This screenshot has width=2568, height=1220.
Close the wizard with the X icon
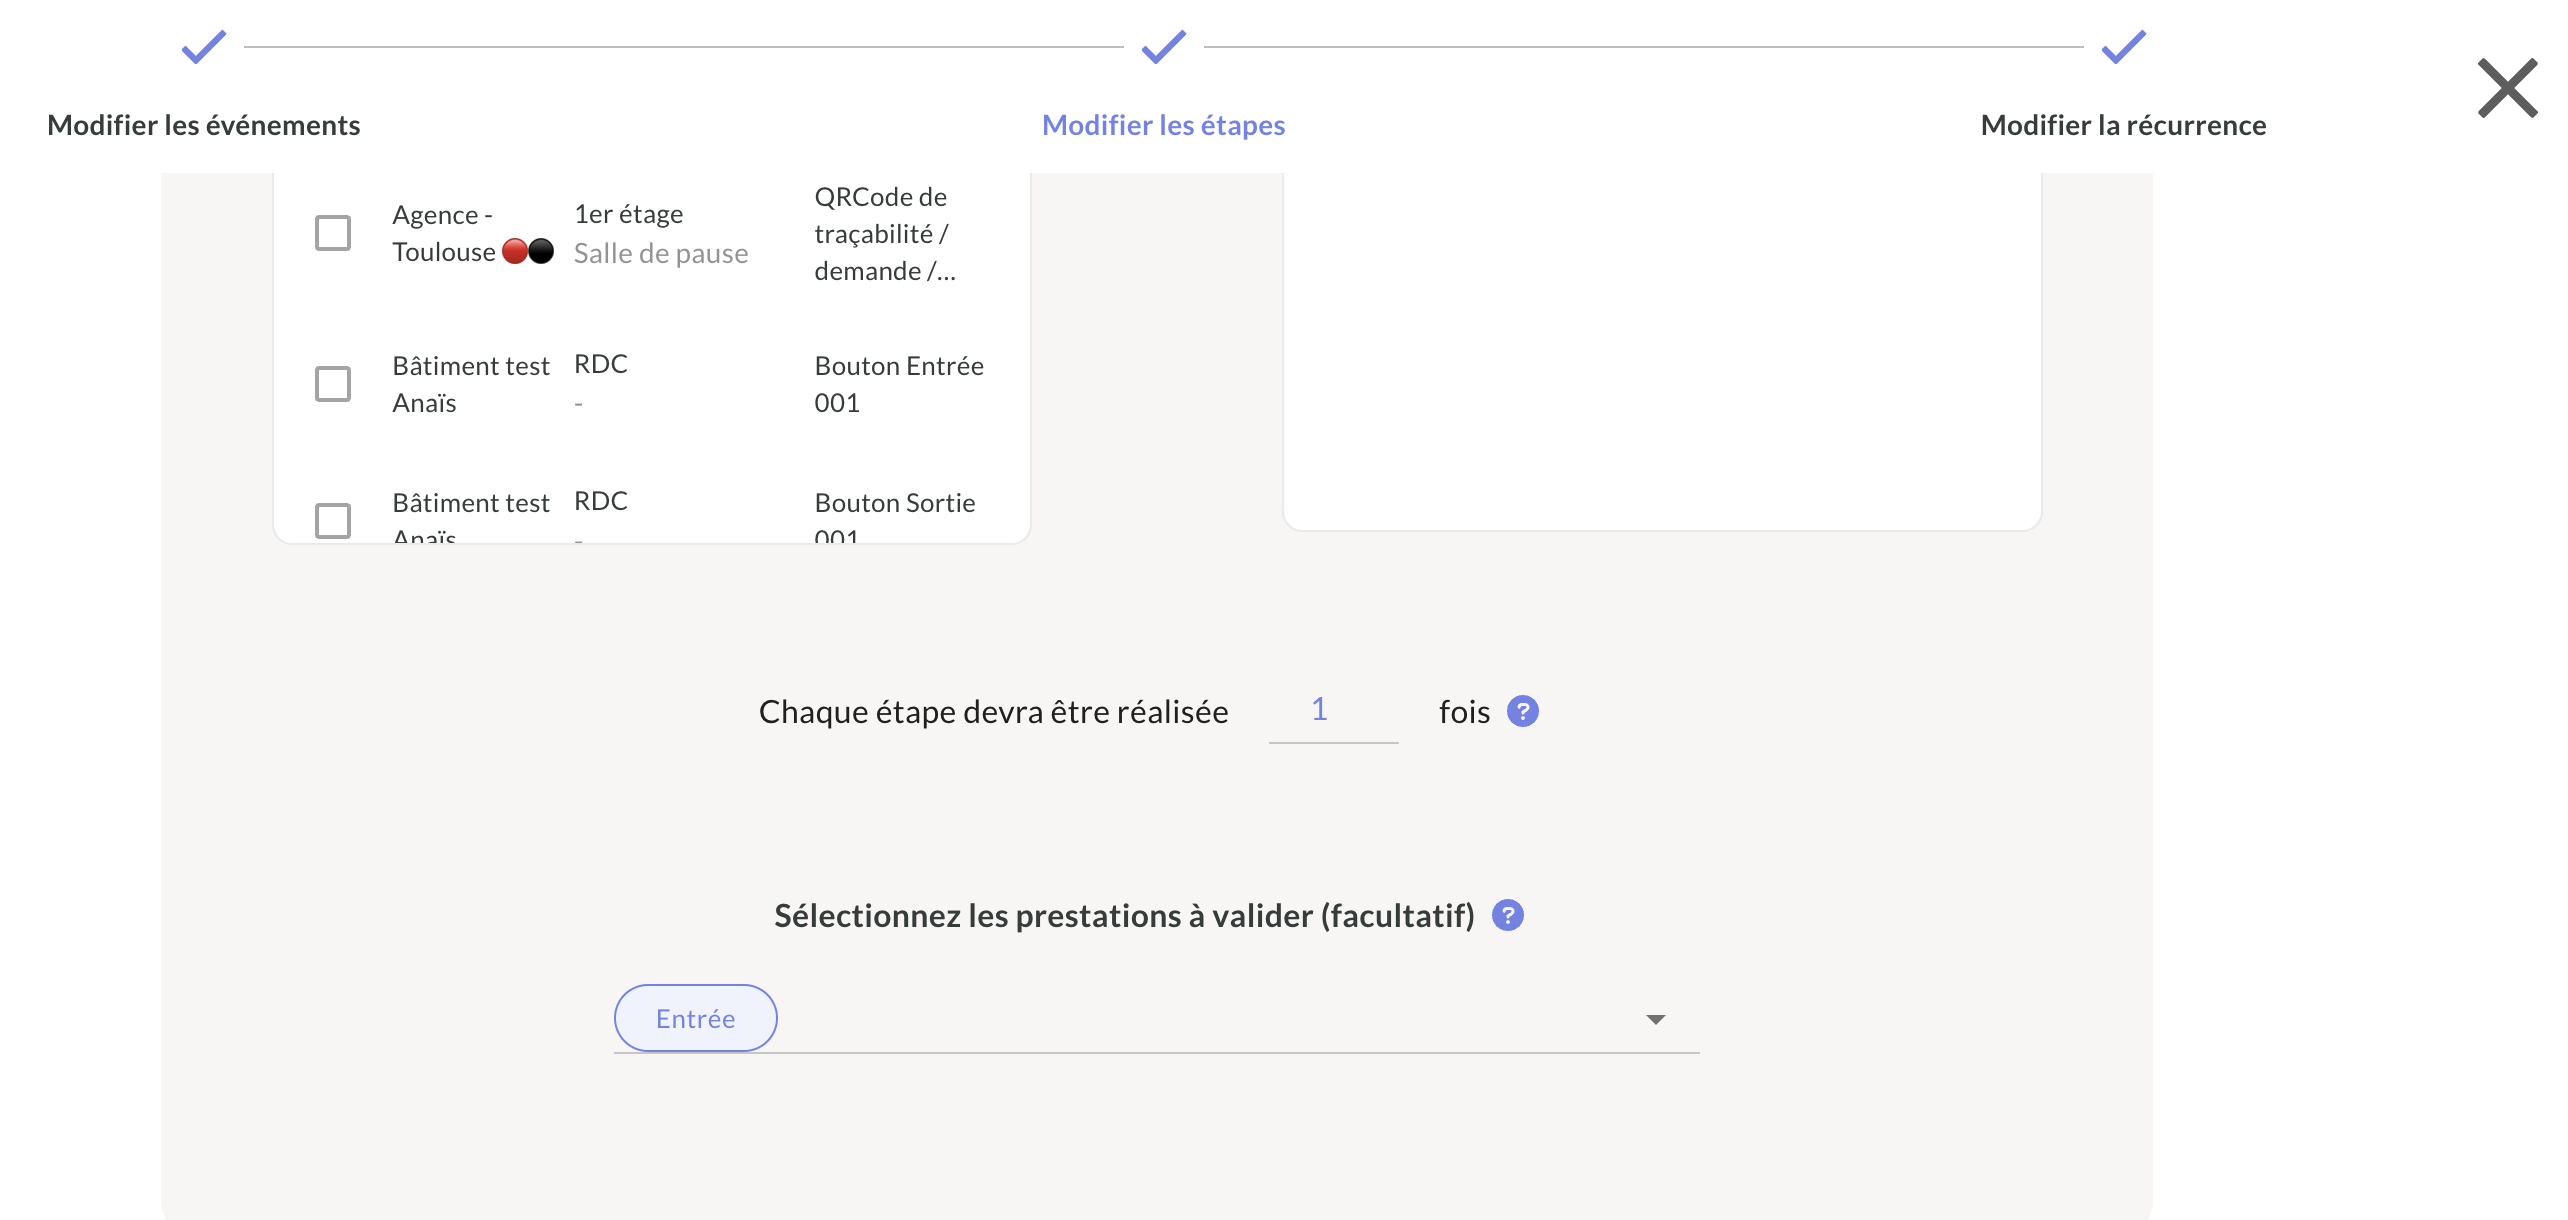tap(2507, 88)
